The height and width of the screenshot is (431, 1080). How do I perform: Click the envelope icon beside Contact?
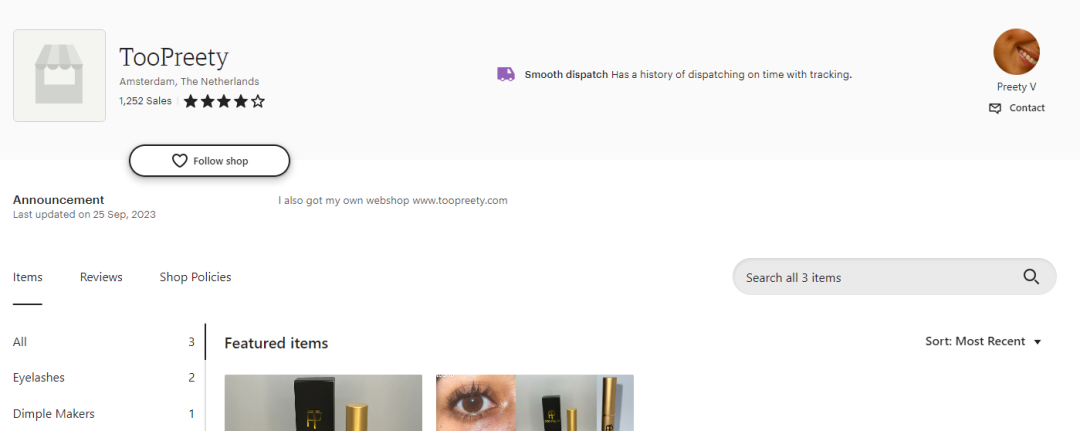pos(995,108)
